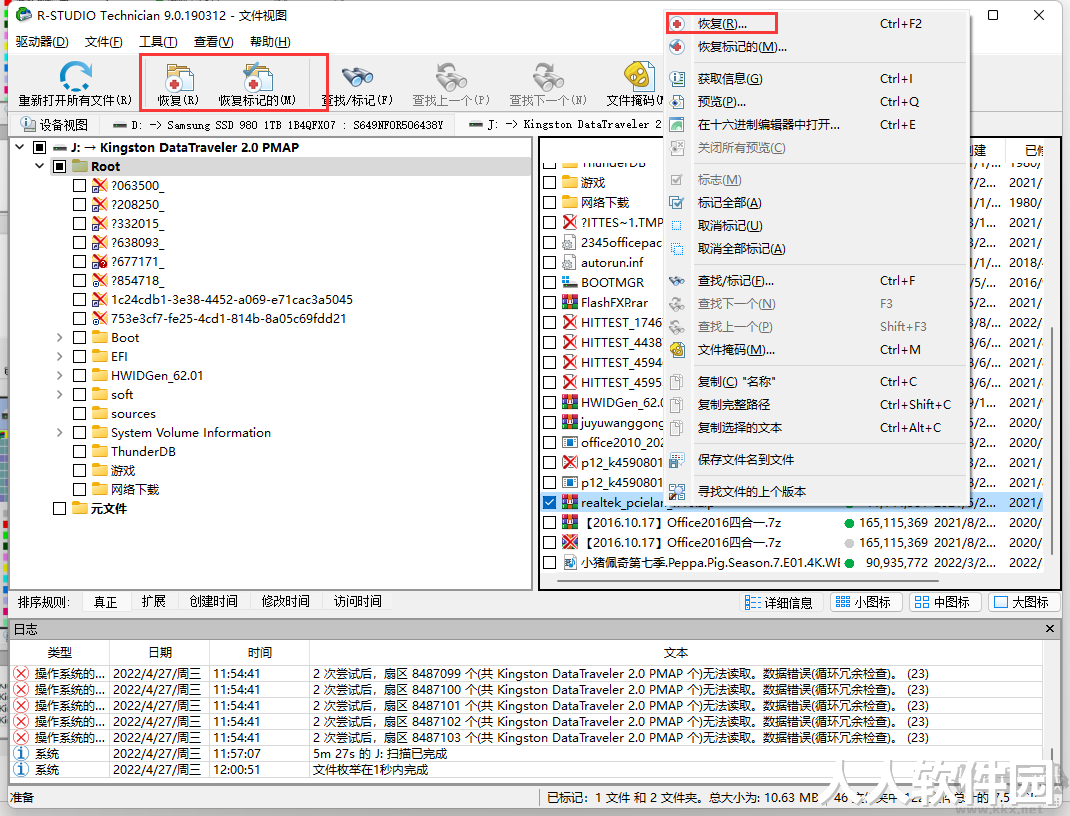Choose 恢复(R)... from the context menu
Screen dimensions: 1070x816
pyautogui.click(x=817, y=24)
